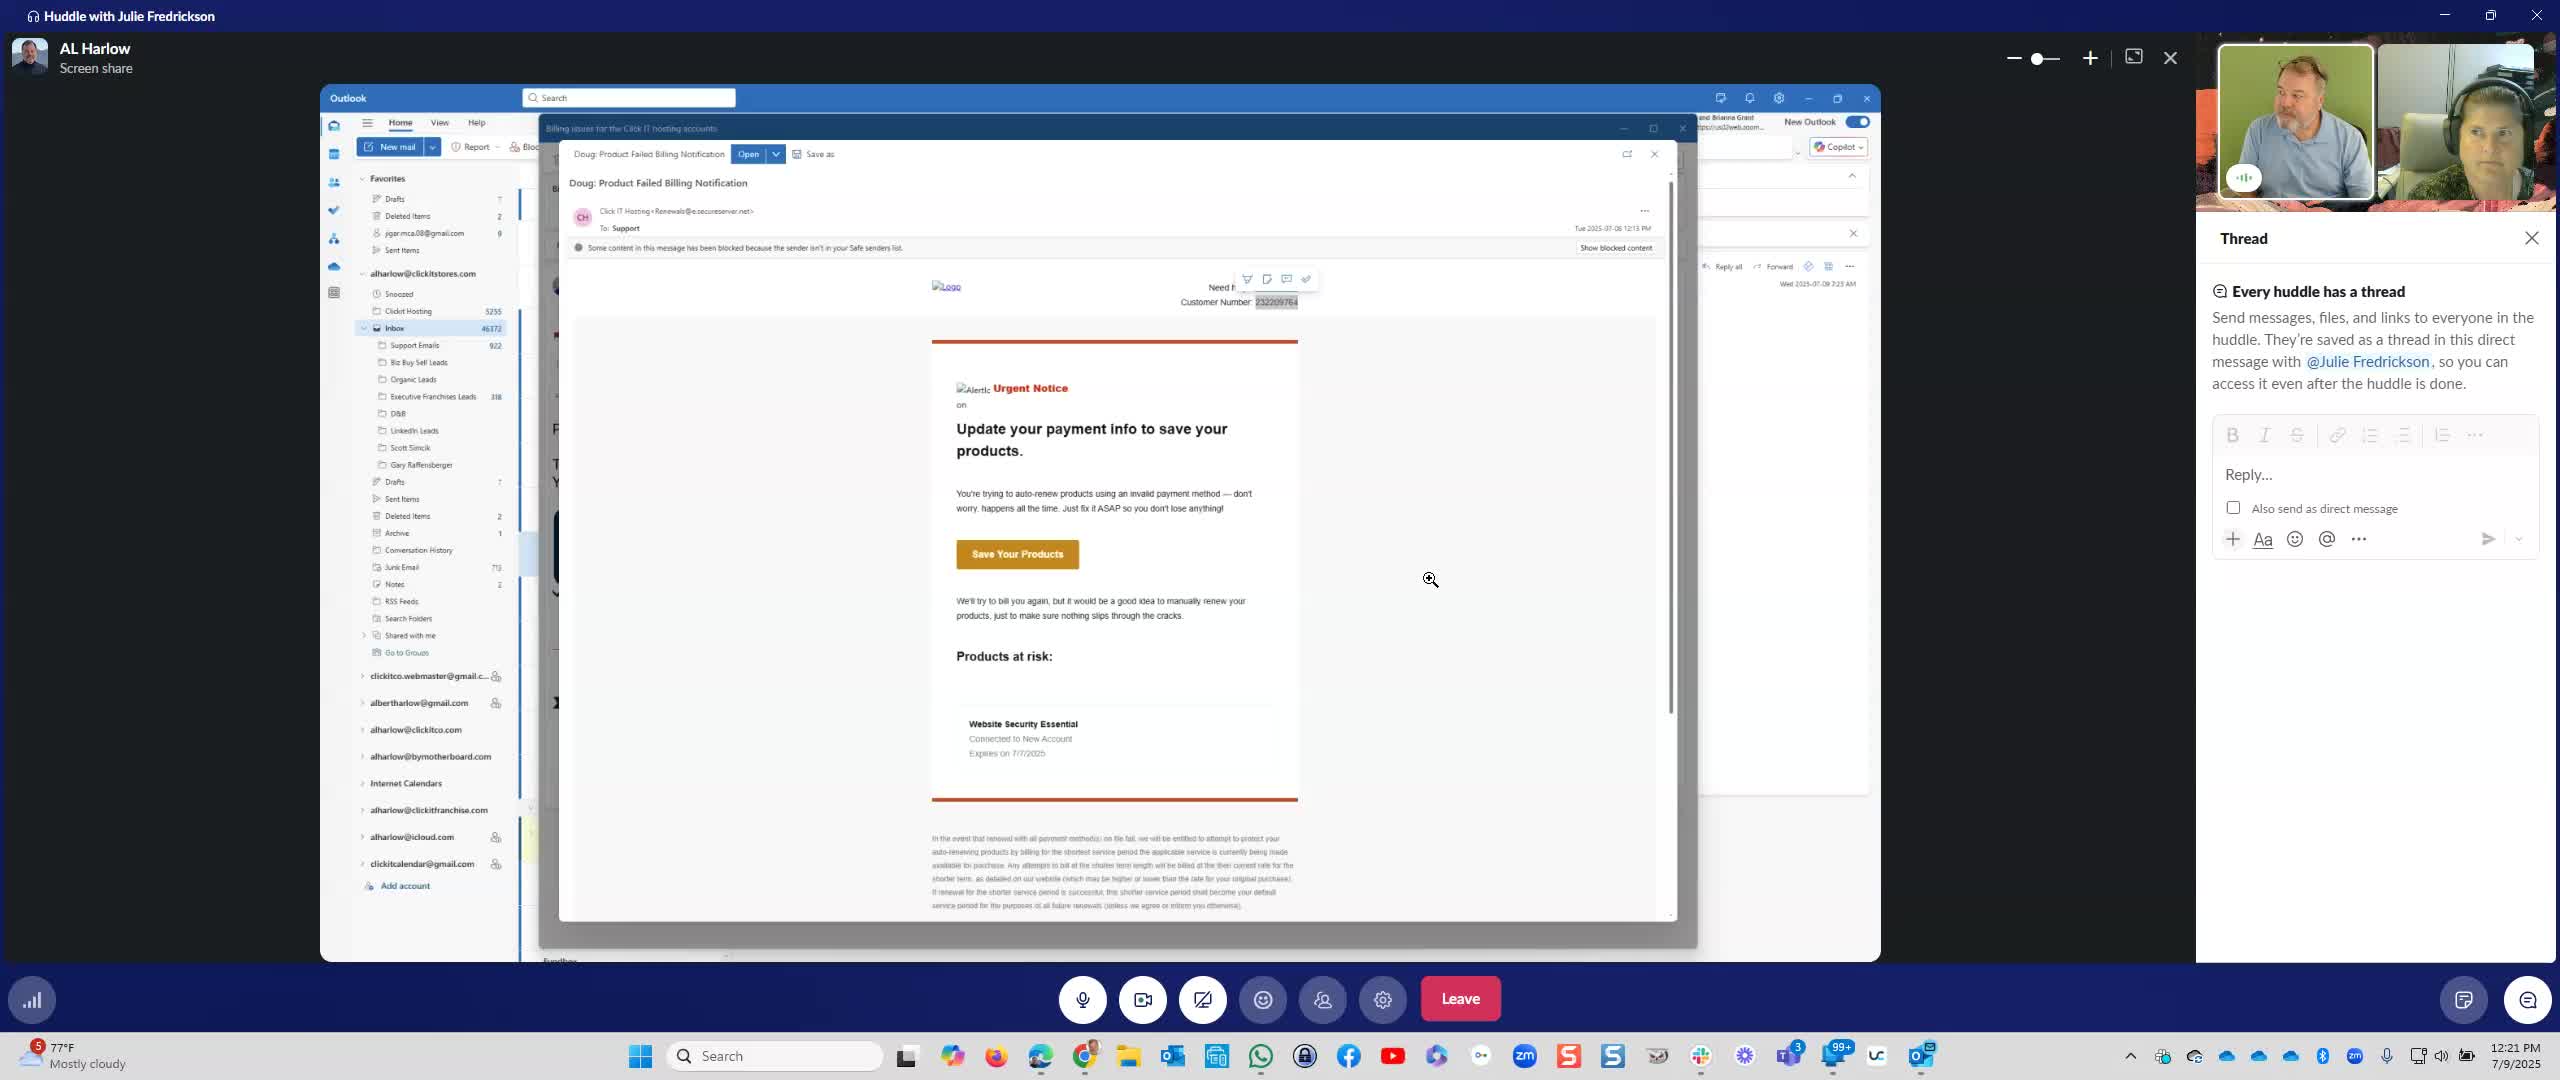The width and height of the screenshot is (2560, 1080).
Task: Click New mail in shared Outlook
Action: [390, 147]
